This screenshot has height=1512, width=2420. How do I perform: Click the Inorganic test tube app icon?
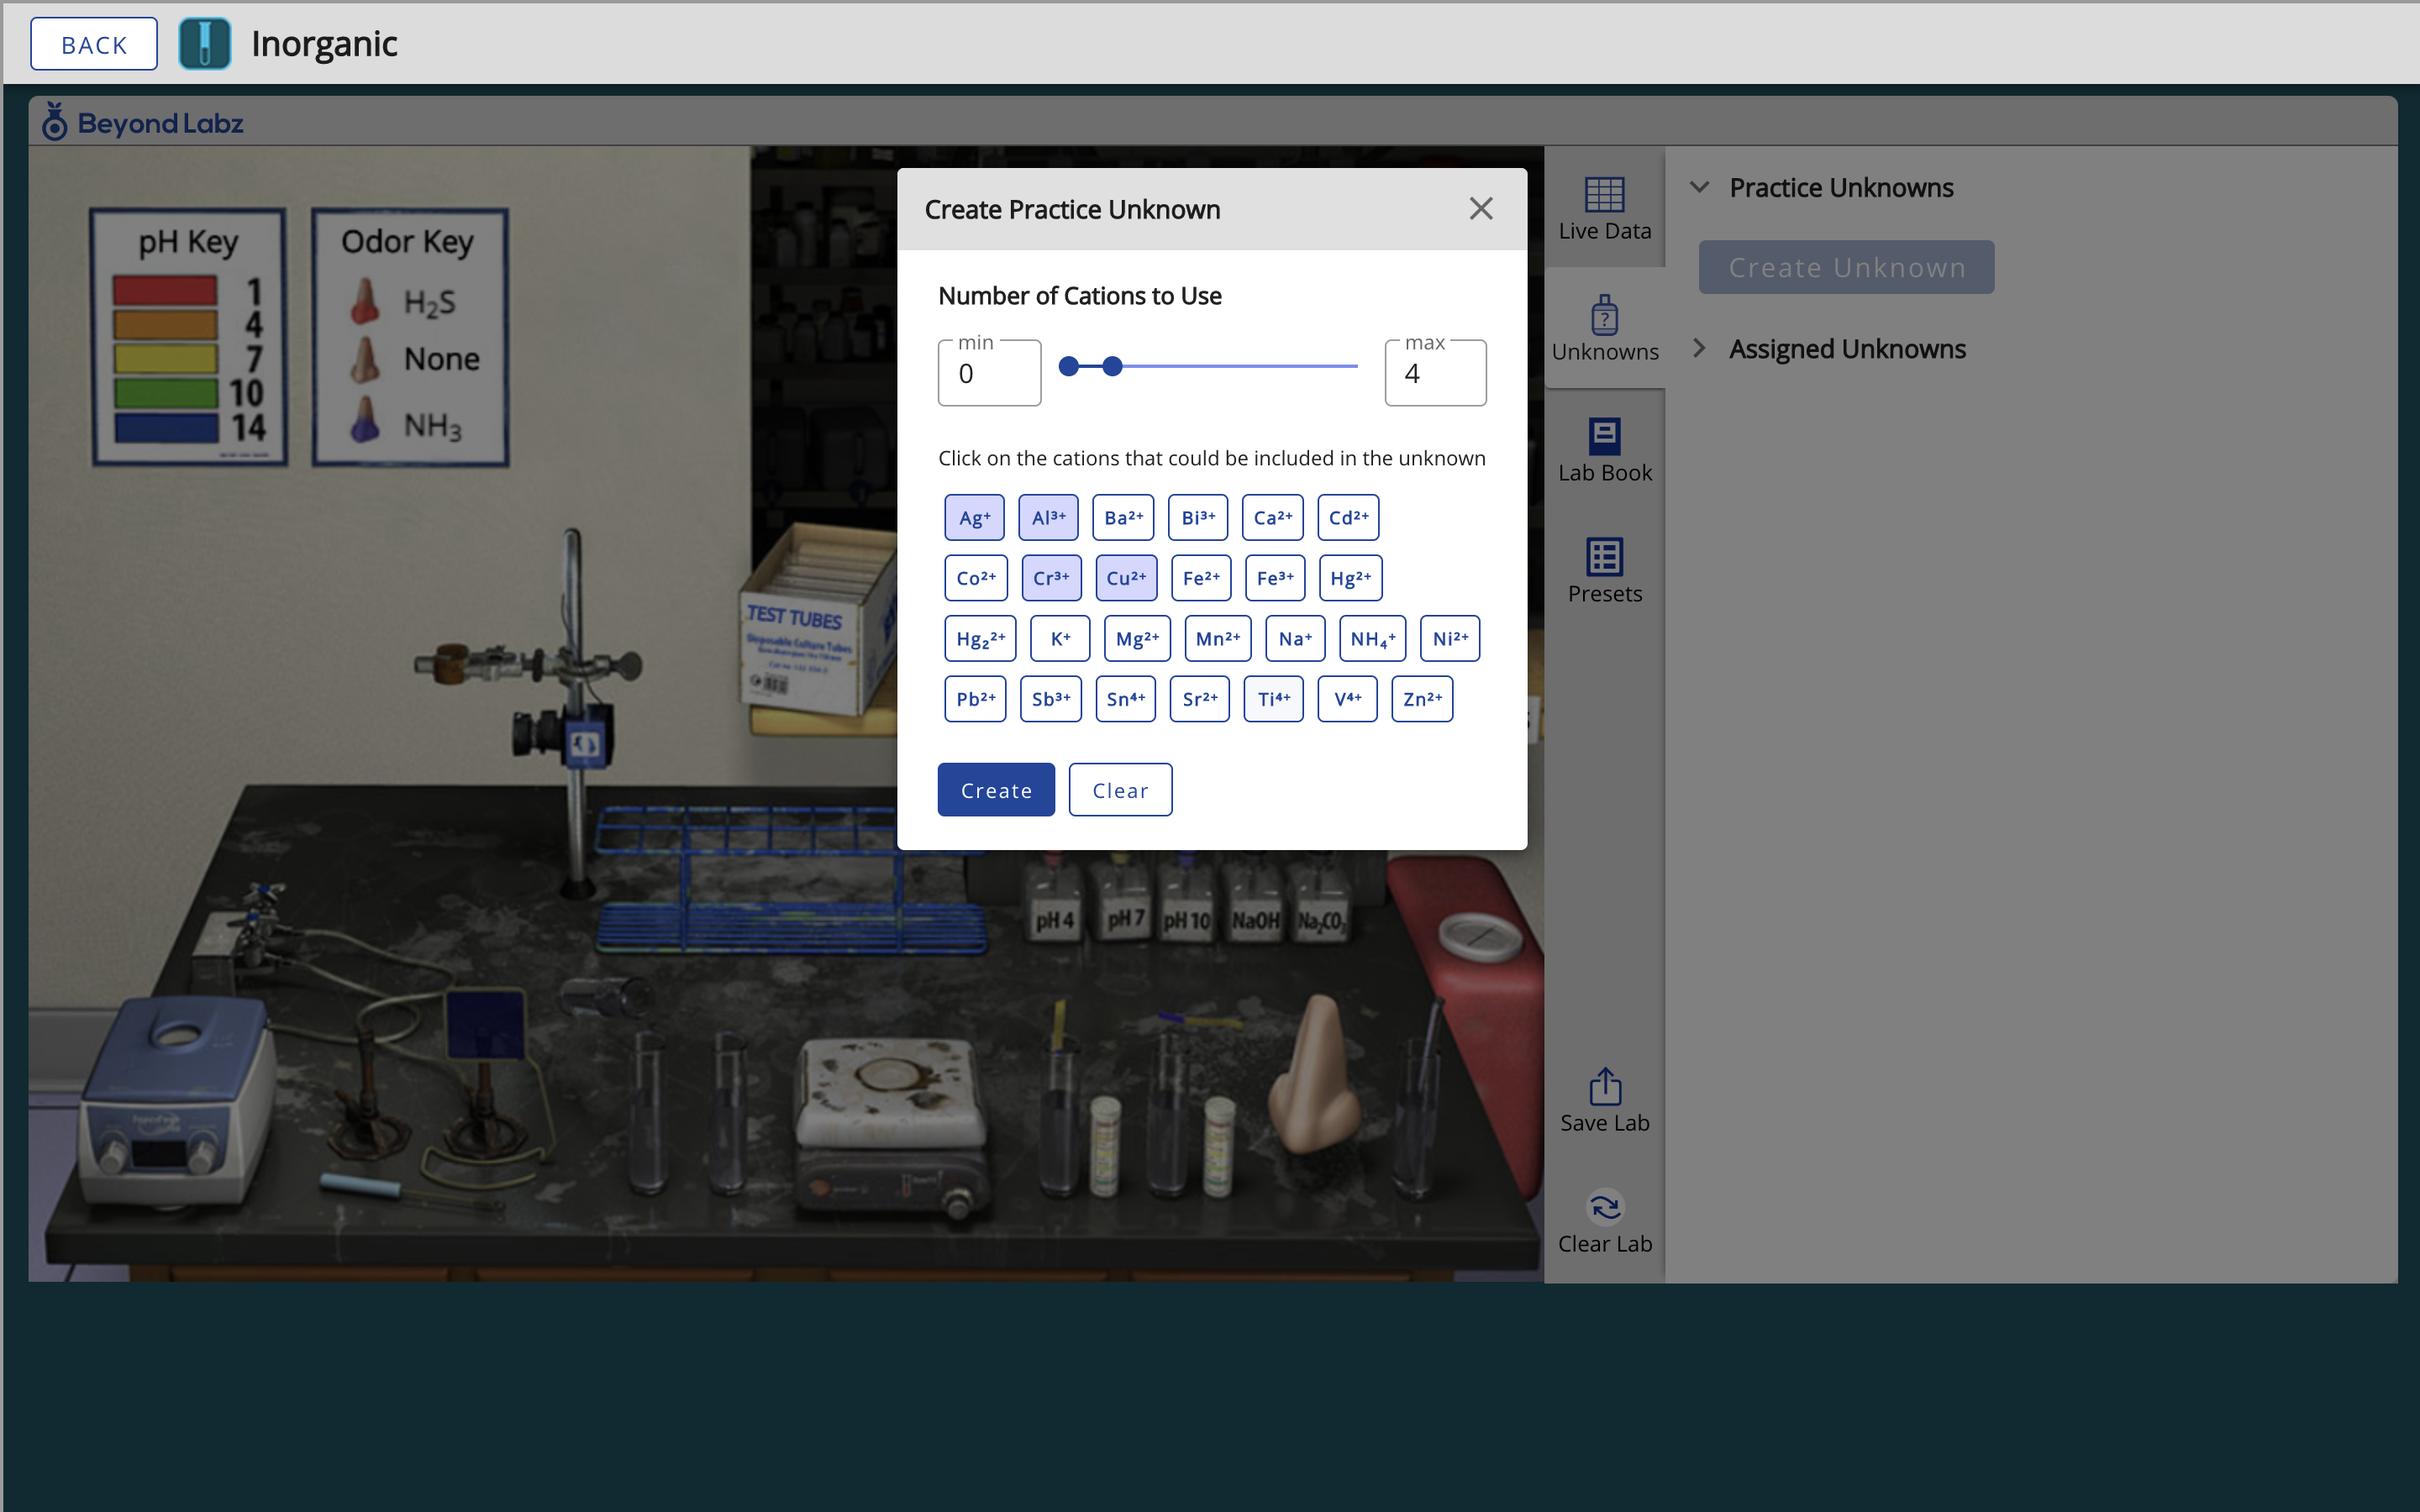point(204,44)
